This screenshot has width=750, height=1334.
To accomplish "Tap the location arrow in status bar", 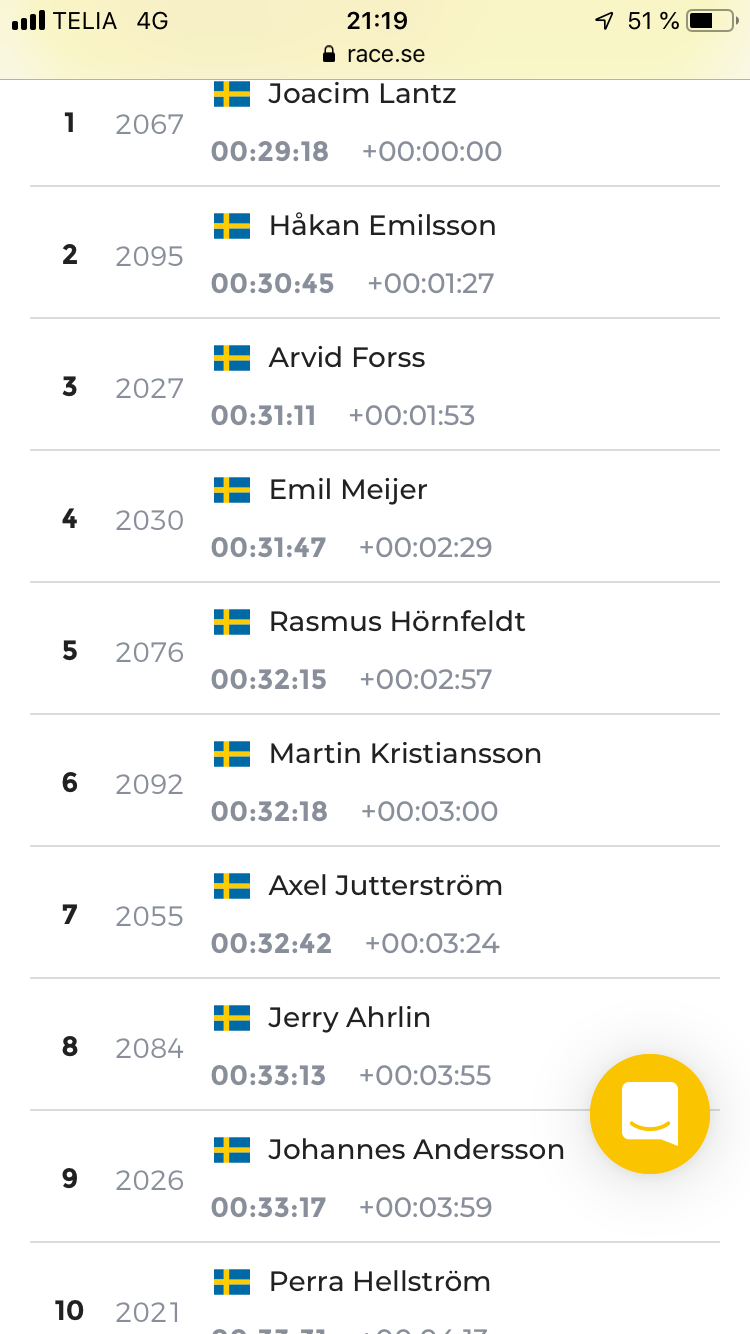I will 604,20.
